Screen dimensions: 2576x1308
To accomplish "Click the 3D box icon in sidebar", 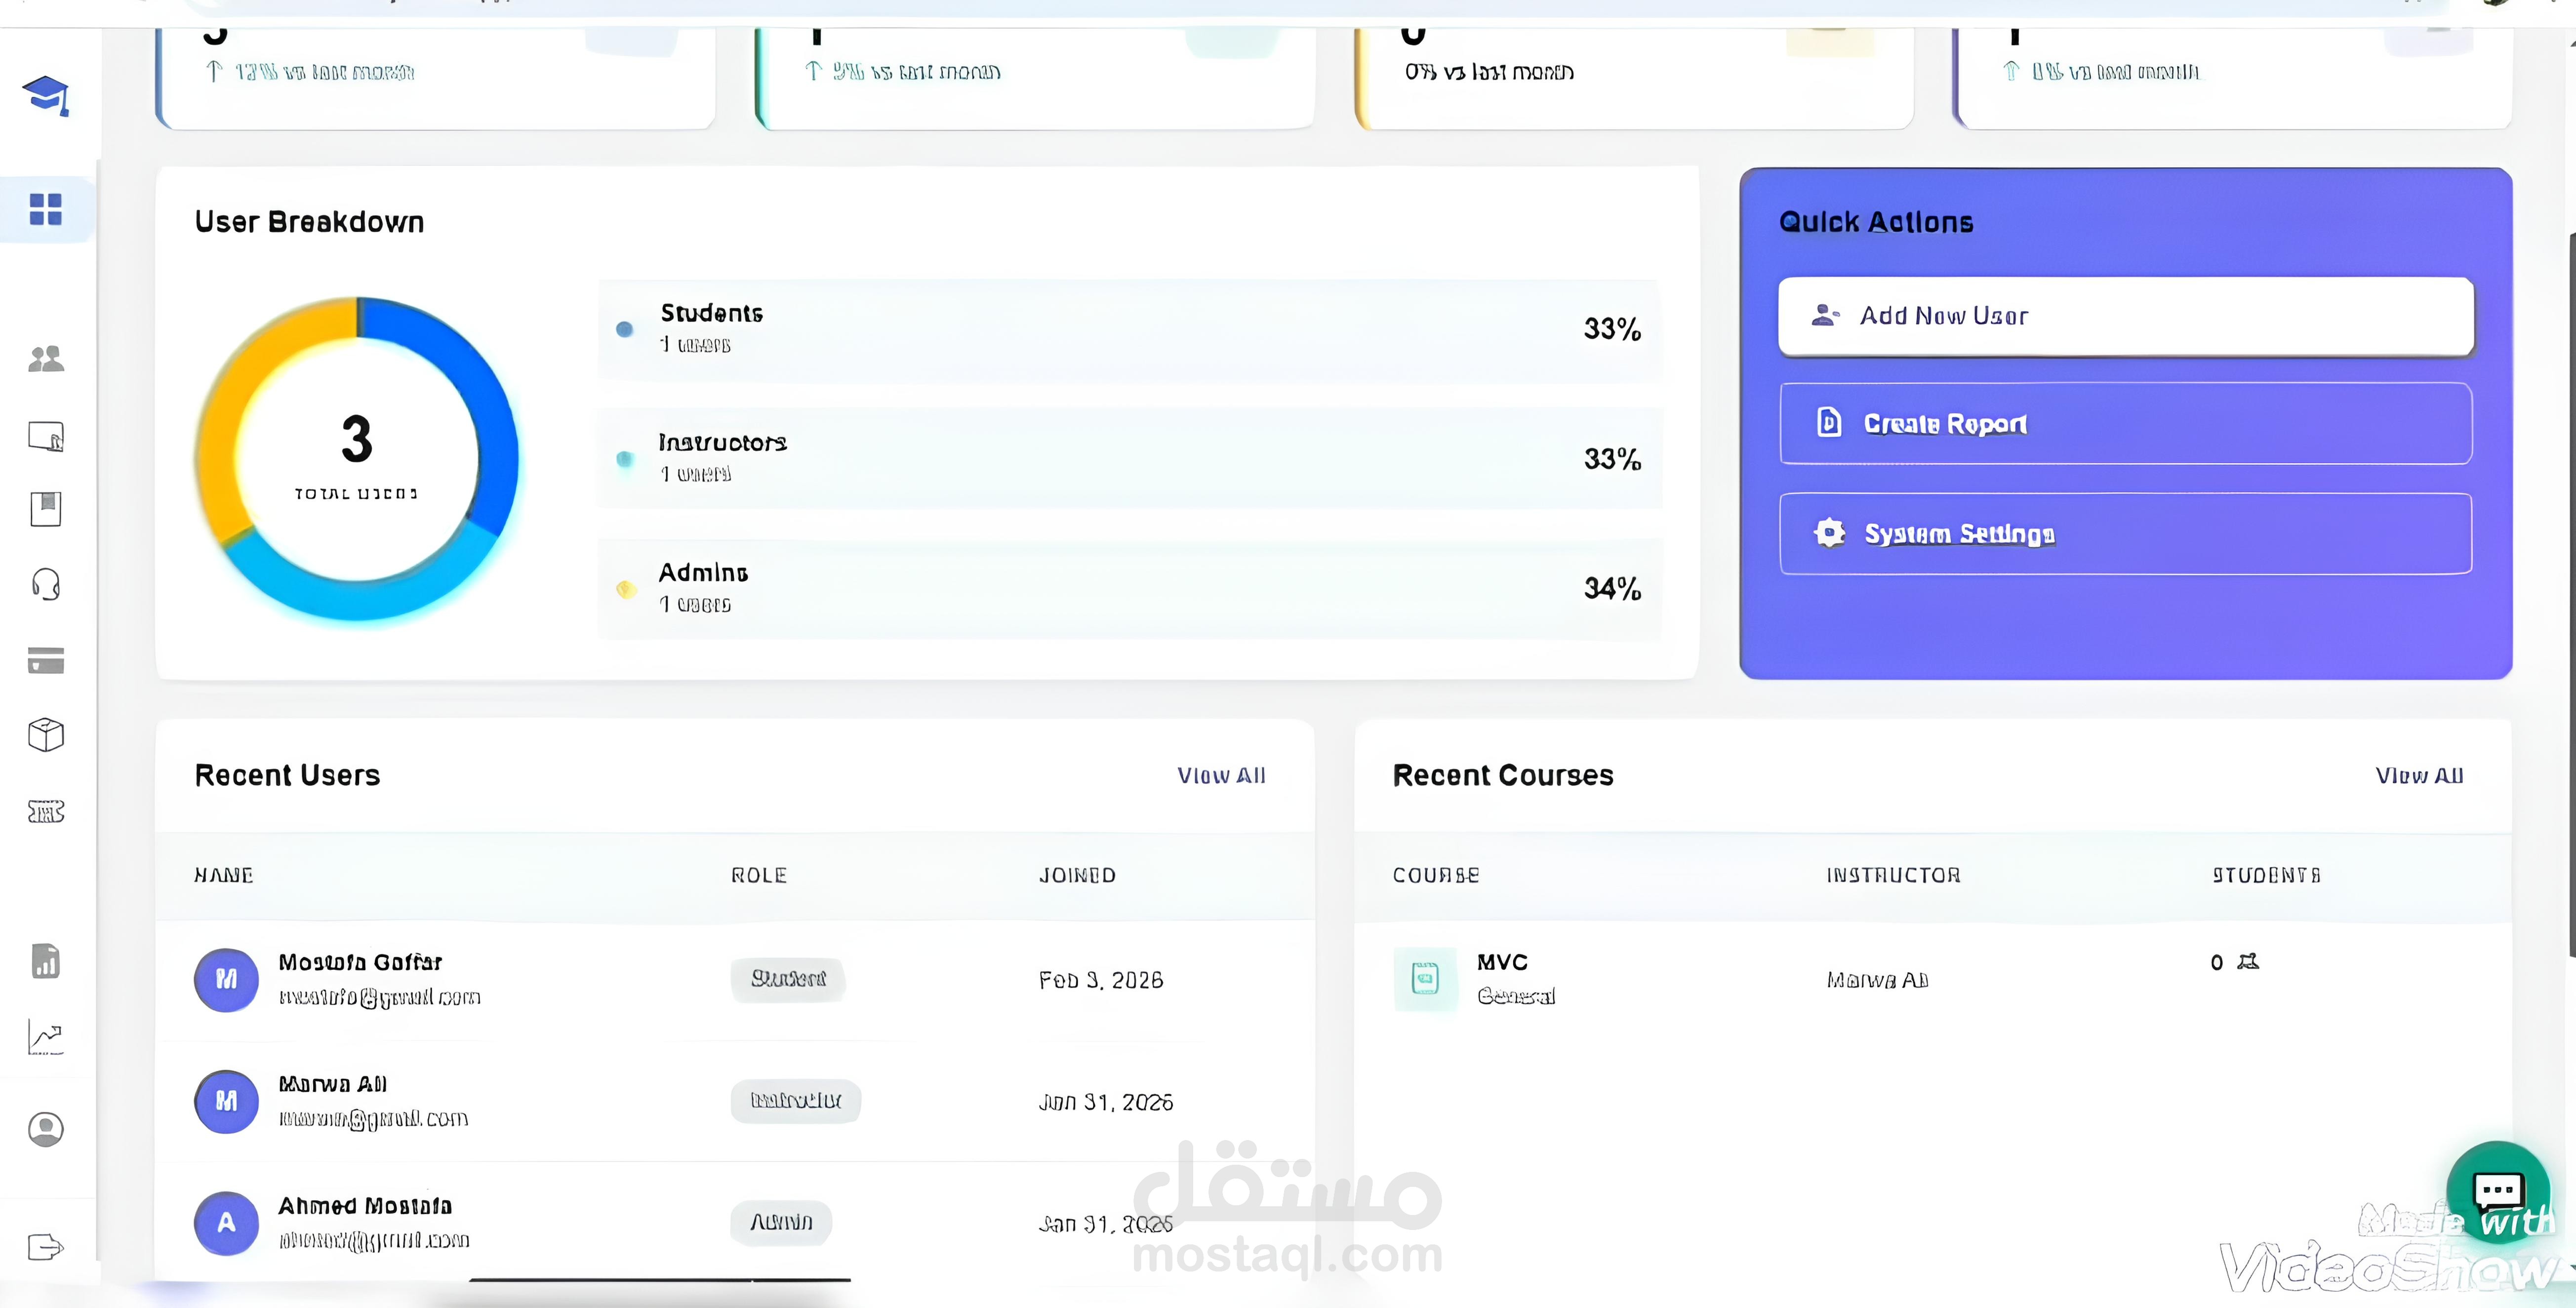I will point(46,735).
